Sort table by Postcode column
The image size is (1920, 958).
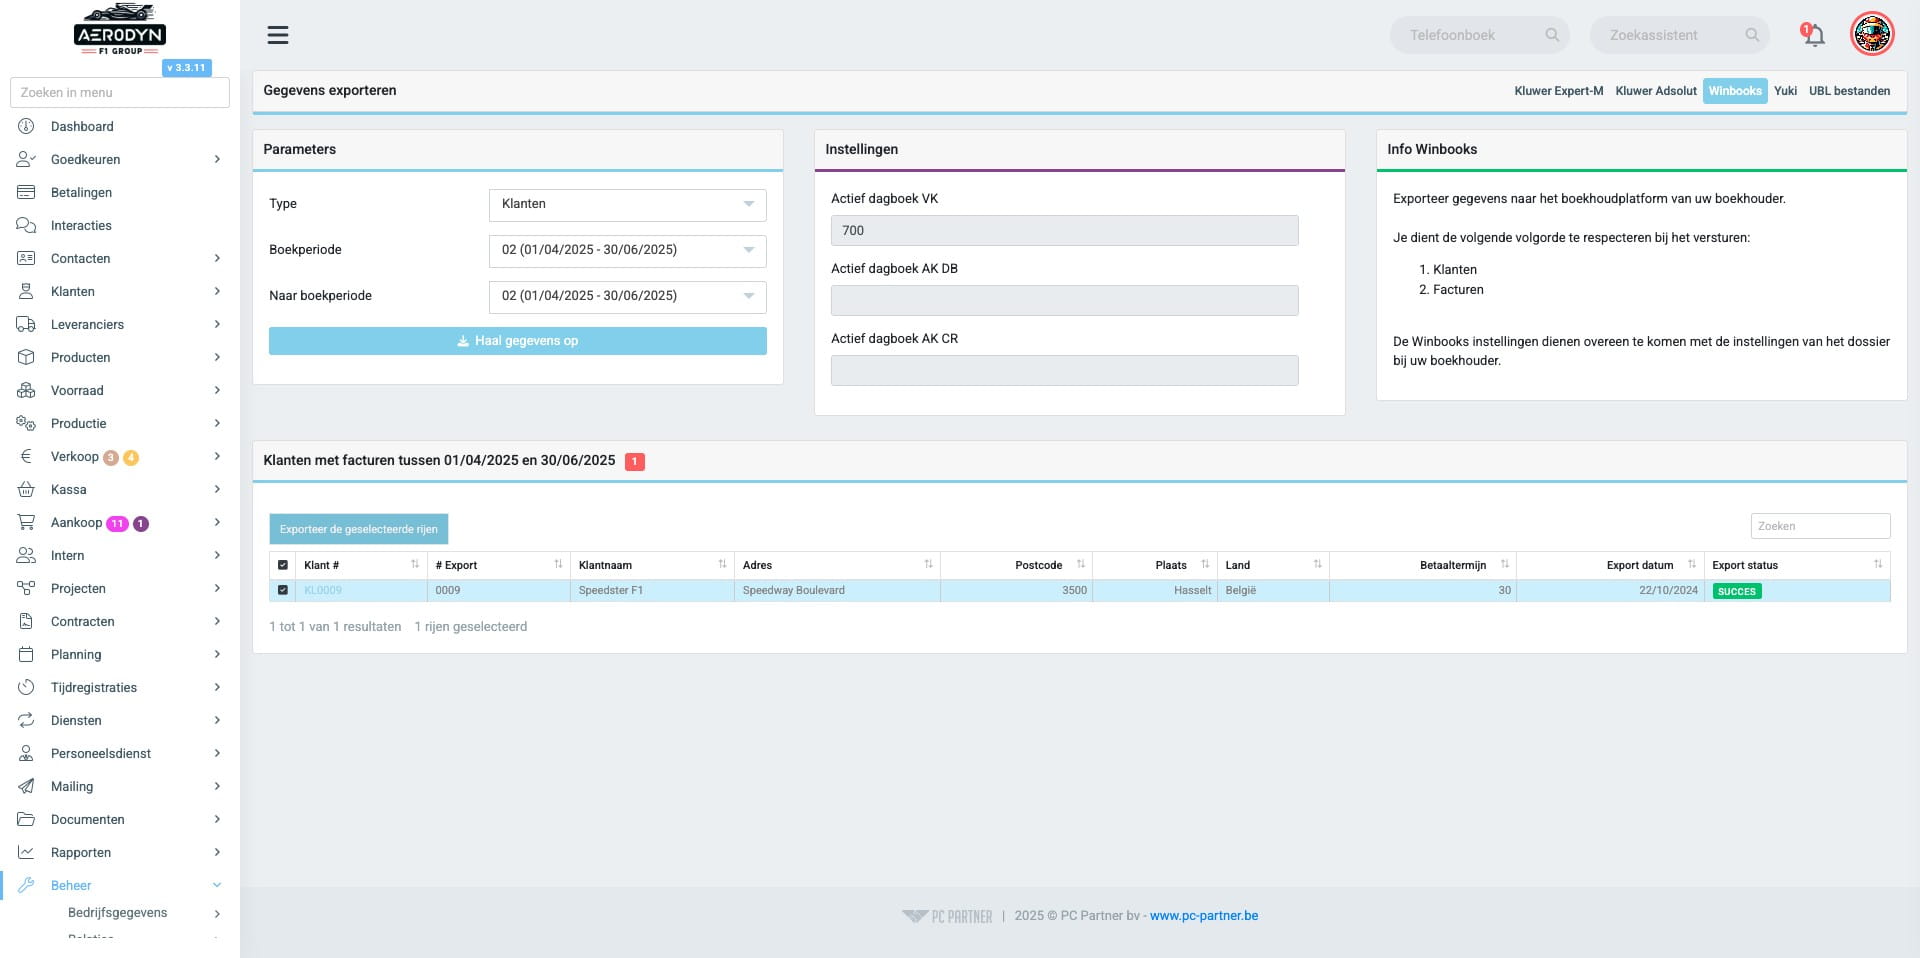[x=1016, y=565]
